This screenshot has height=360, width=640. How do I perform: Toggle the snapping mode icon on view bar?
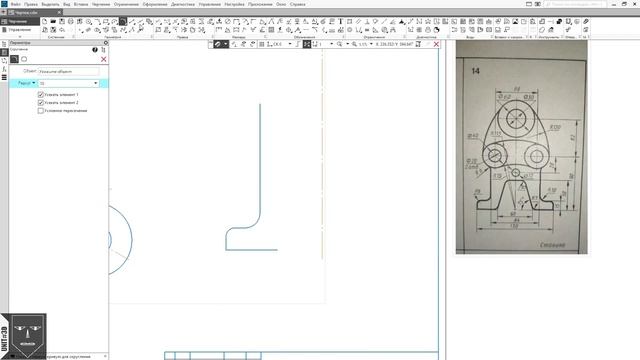pos(307,44)
